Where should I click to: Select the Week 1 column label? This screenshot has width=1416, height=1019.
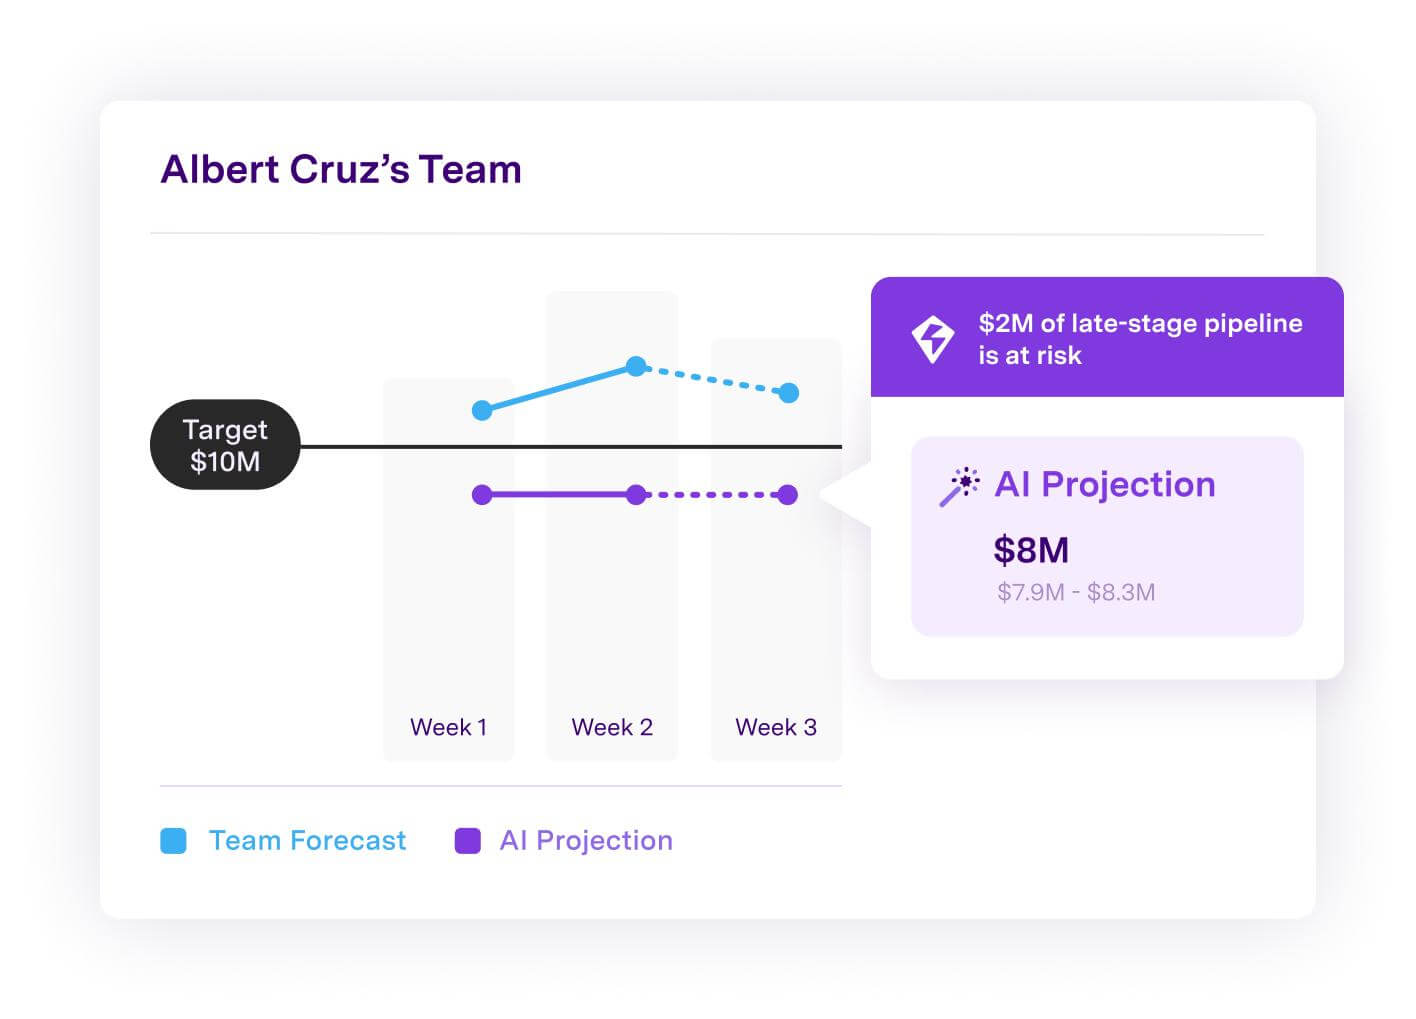pos(448,727)
